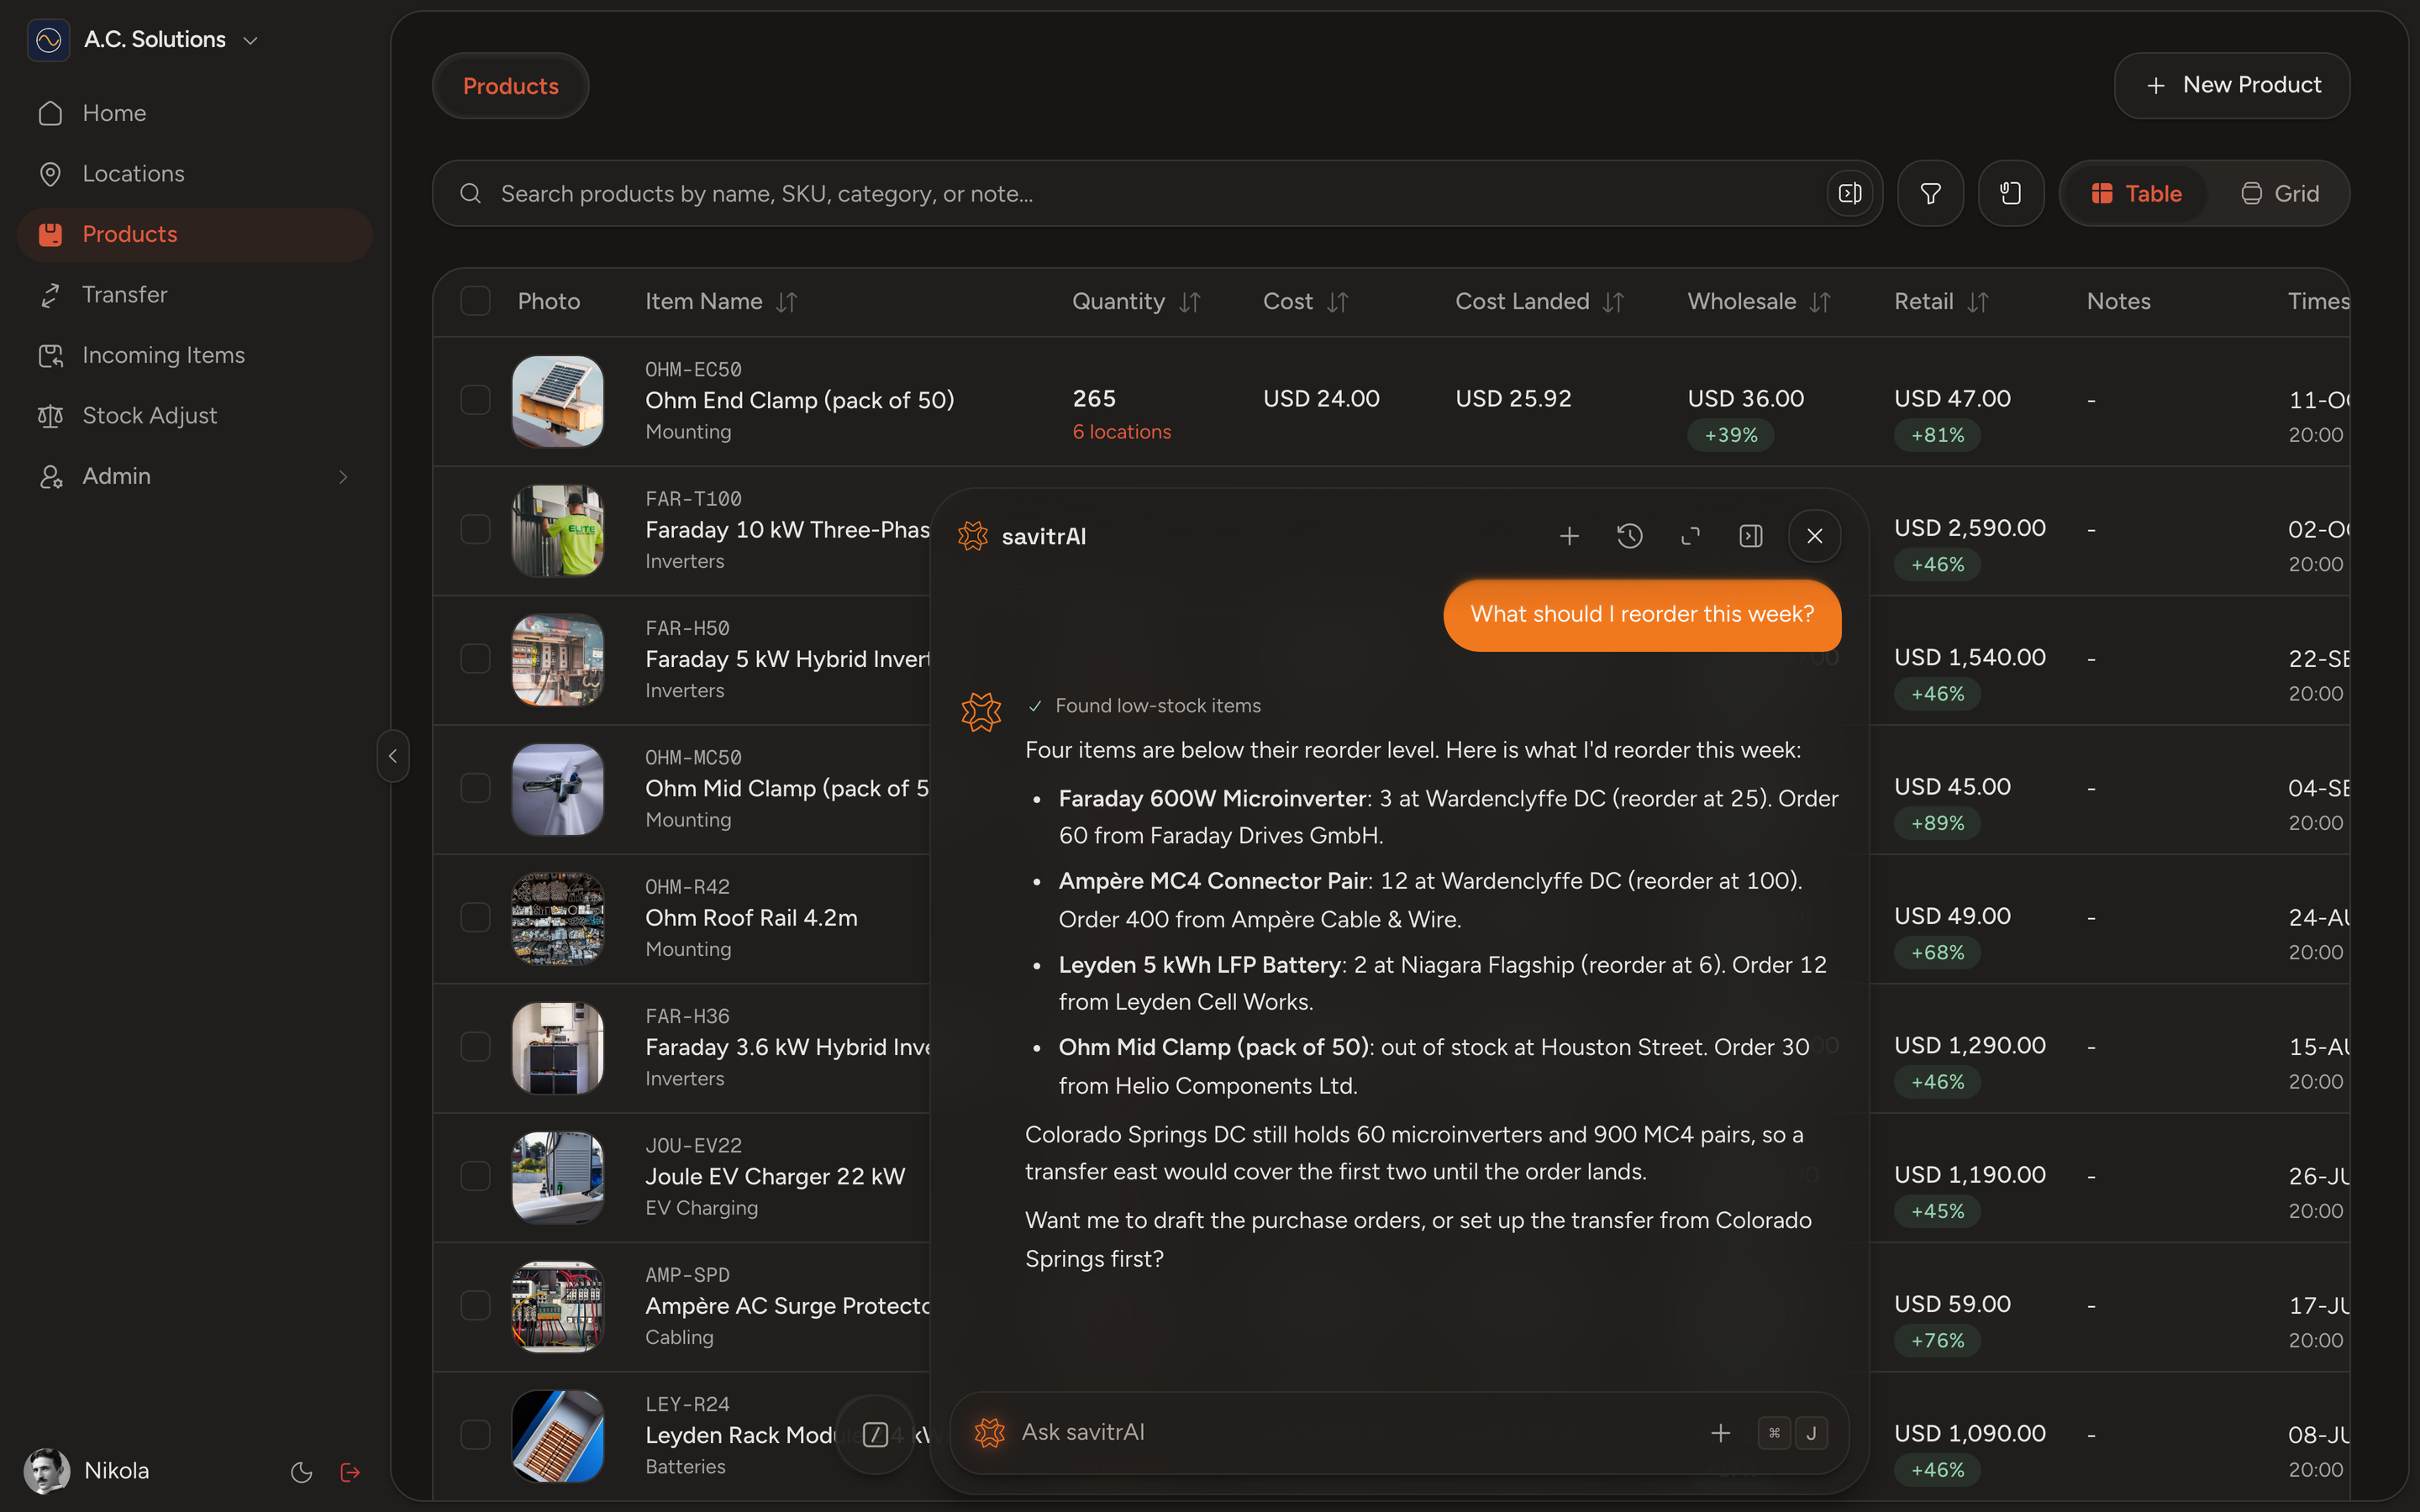Sort by Retail column
2420x1512 pixels.
pos(1978,302)
